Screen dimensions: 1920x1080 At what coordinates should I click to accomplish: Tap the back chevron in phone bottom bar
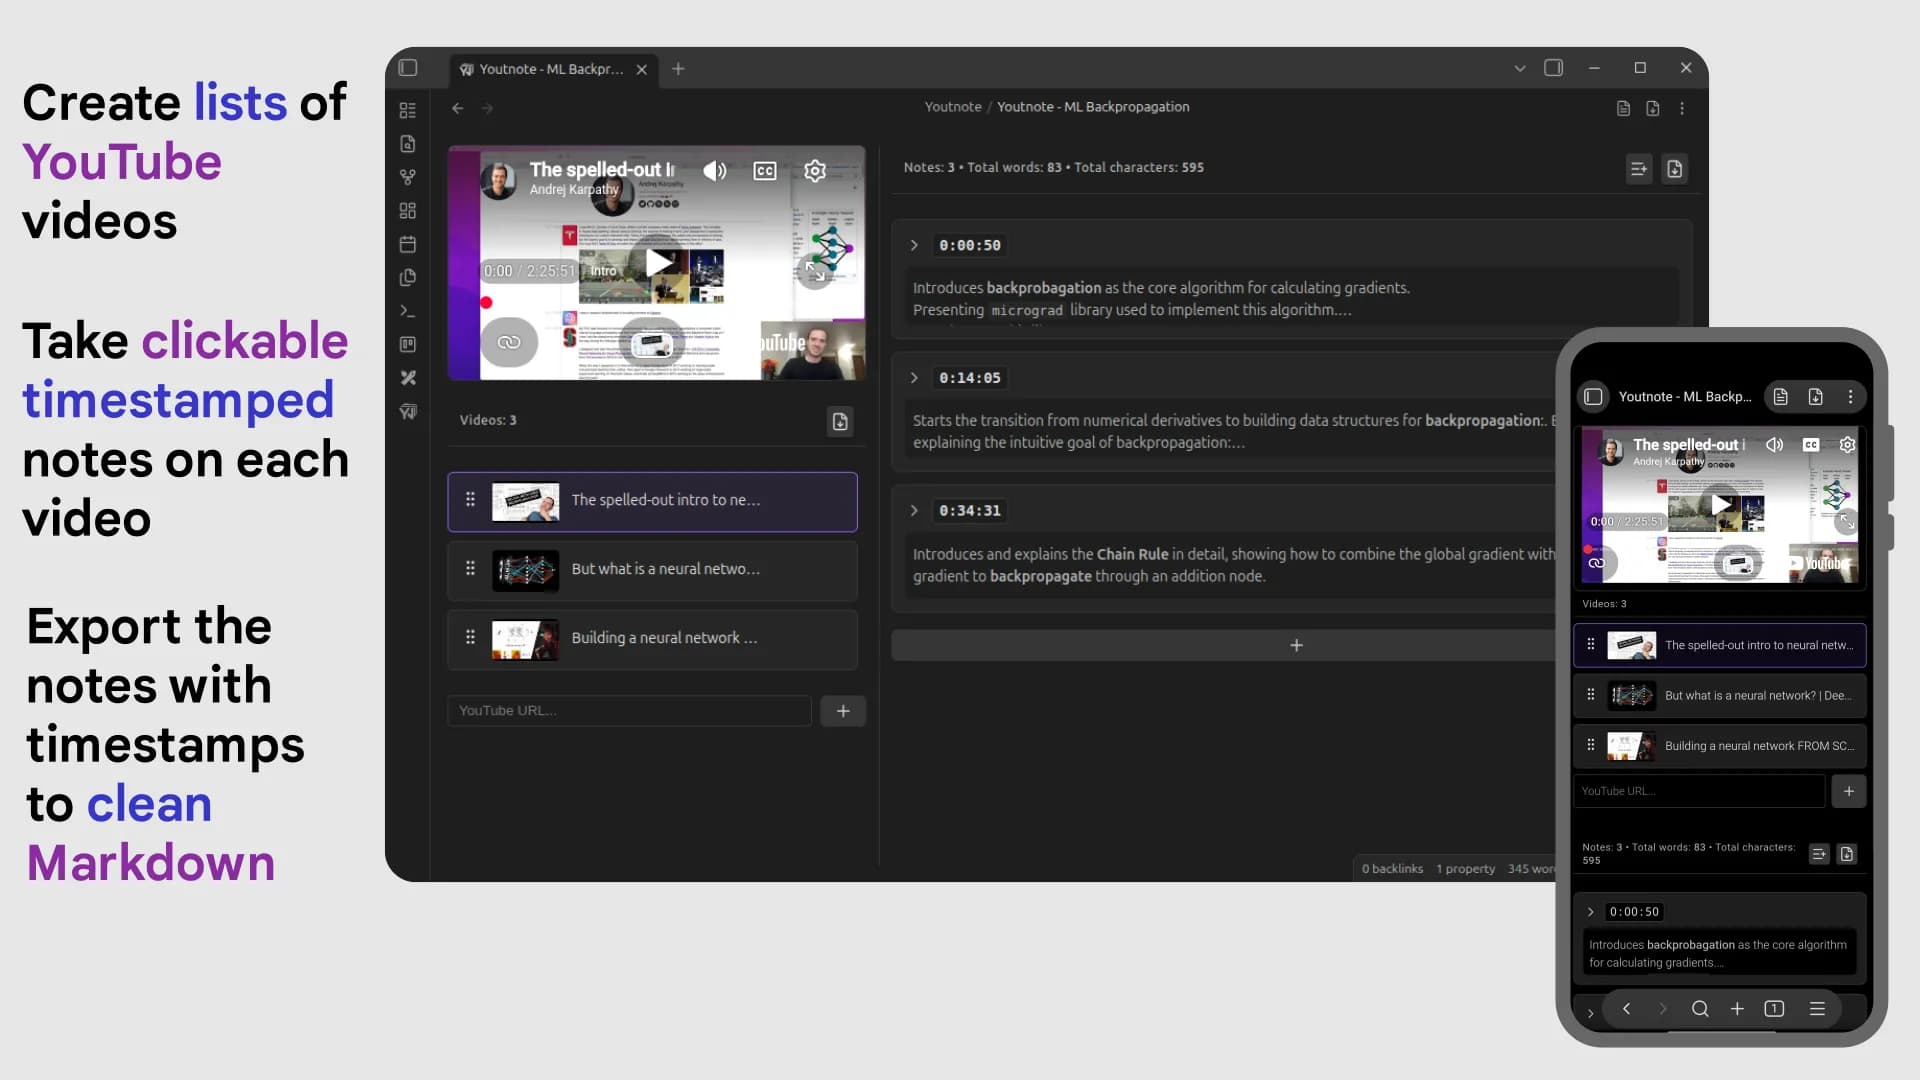pyautogui.click(x=1627, y=1009)
